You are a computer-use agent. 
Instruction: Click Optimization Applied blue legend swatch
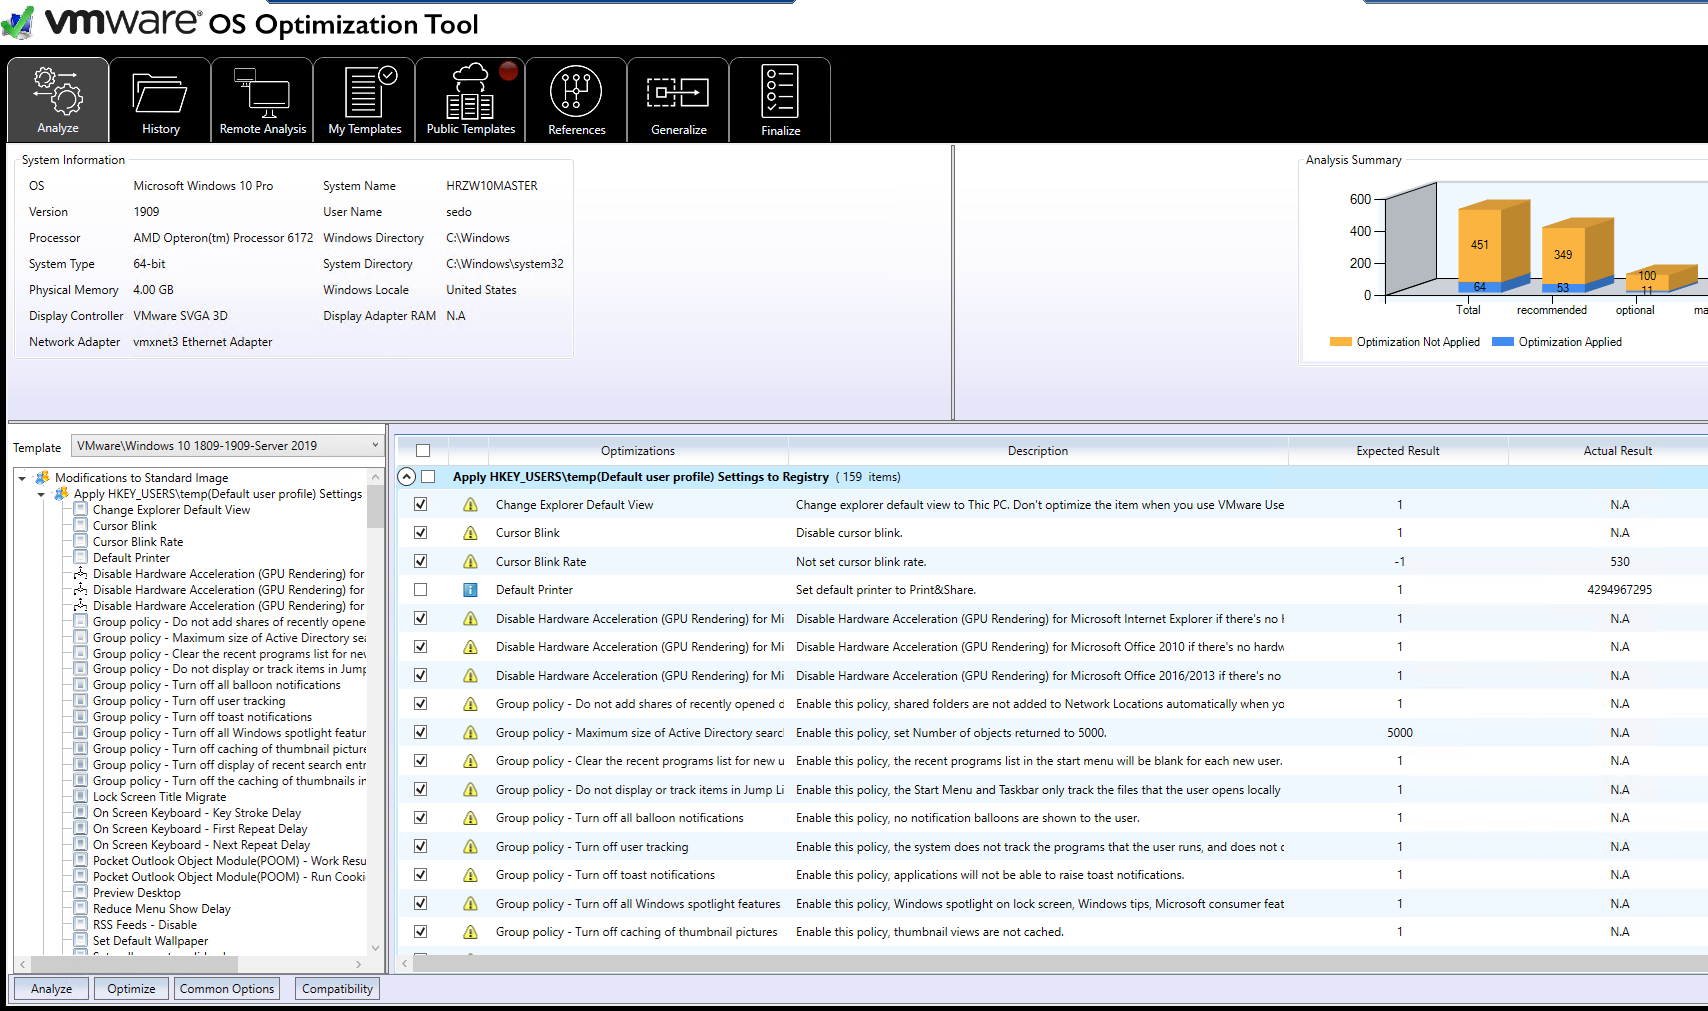pyautogui.click(x=1502, y=342)
